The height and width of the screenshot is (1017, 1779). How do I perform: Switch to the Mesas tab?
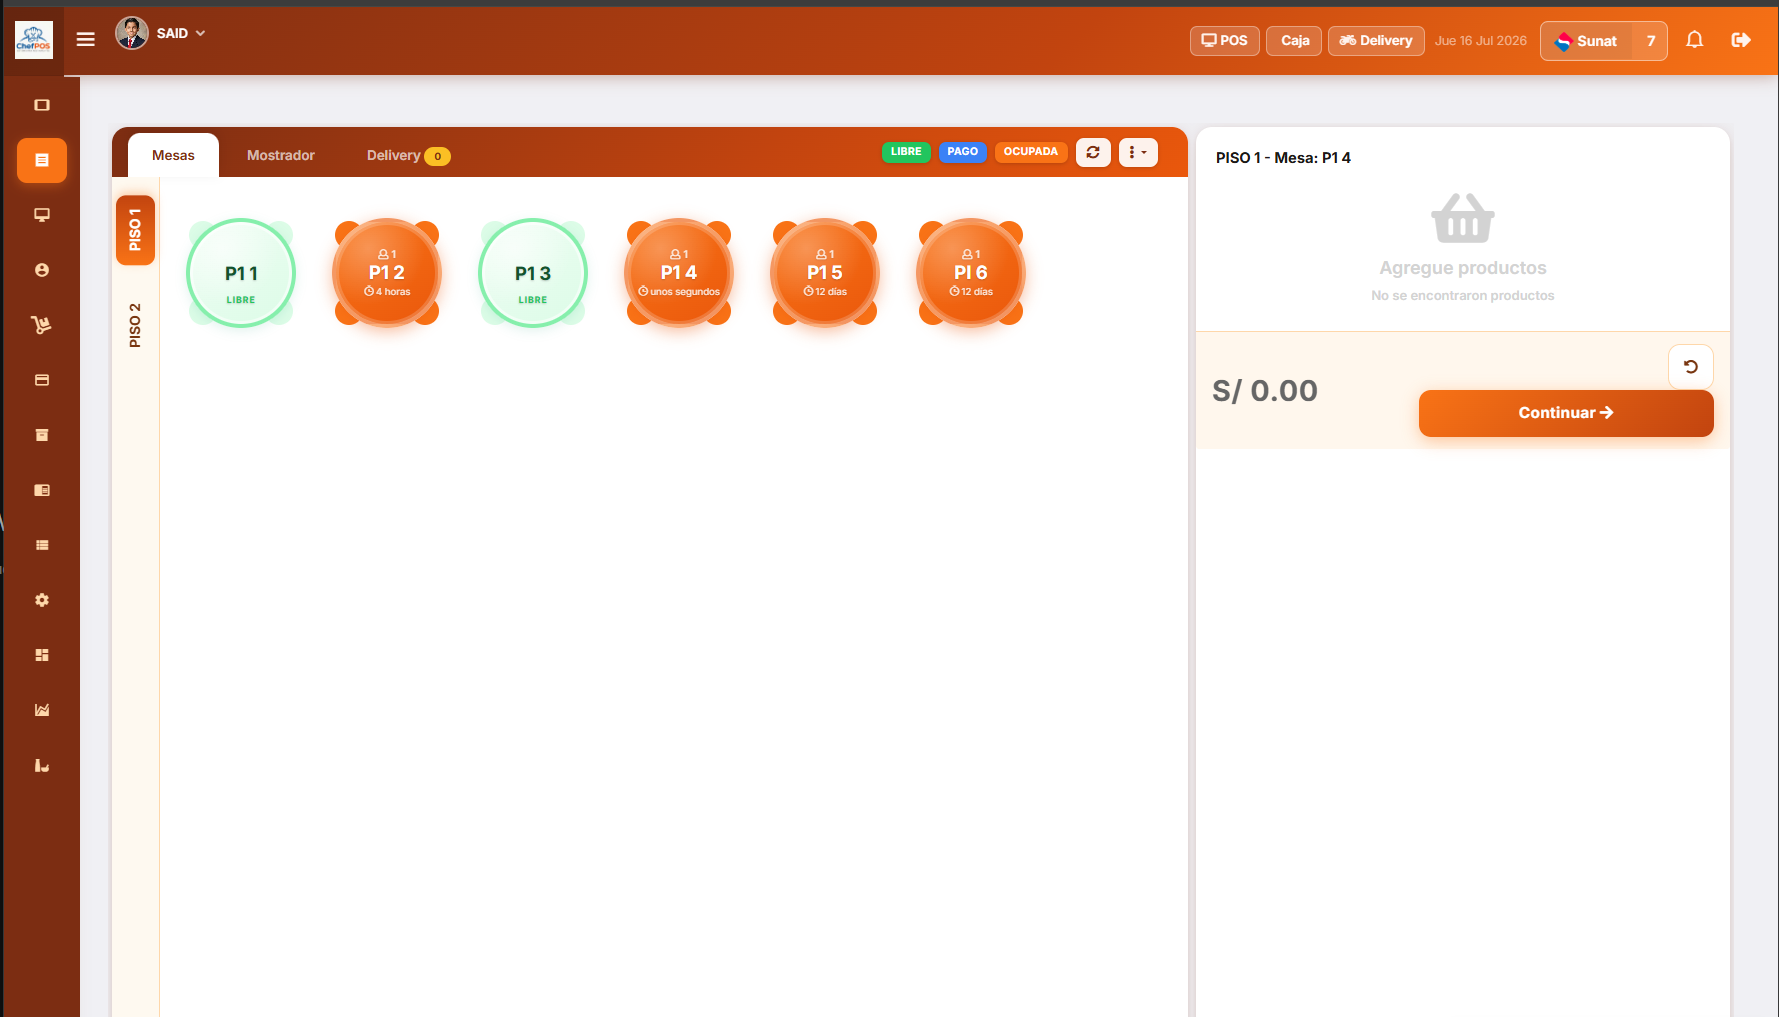click(x=173, y=155)
